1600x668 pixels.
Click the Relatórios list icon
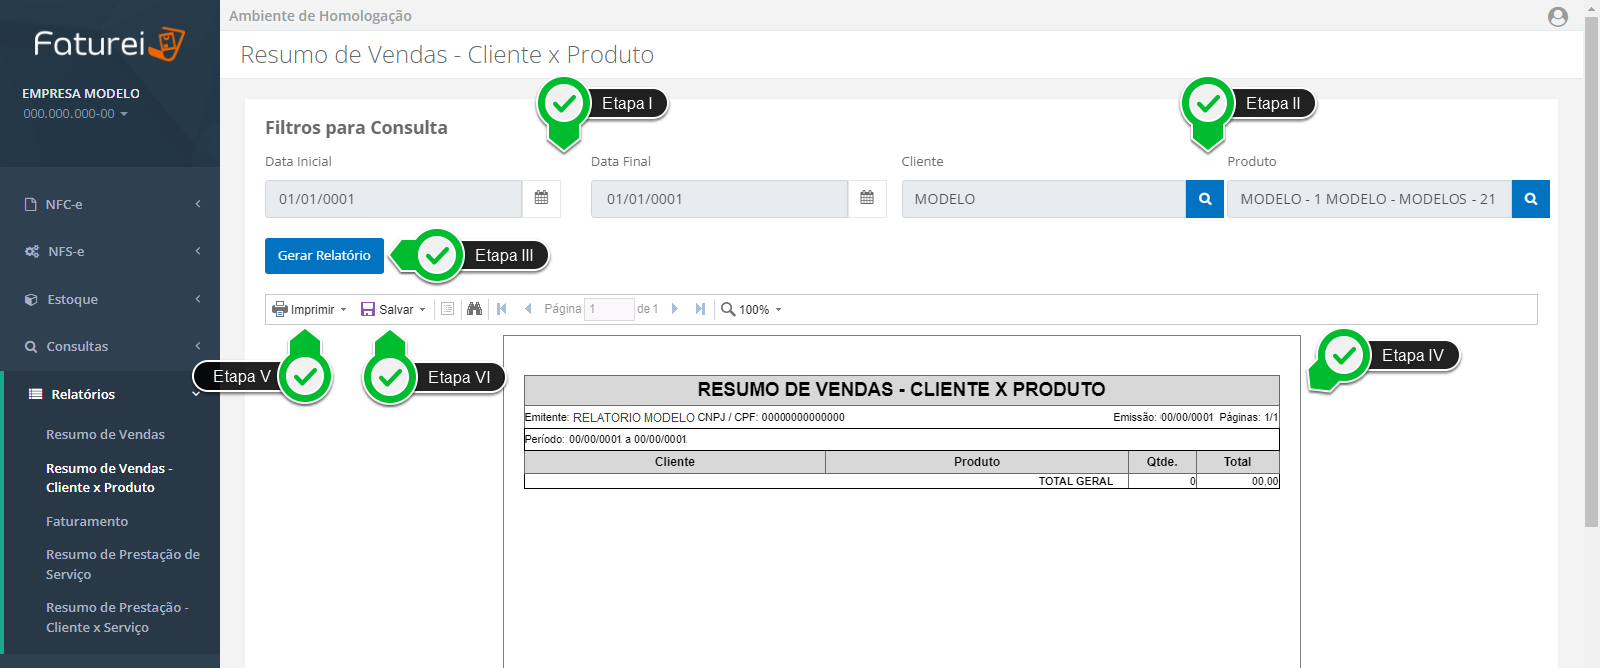point(35,394)
